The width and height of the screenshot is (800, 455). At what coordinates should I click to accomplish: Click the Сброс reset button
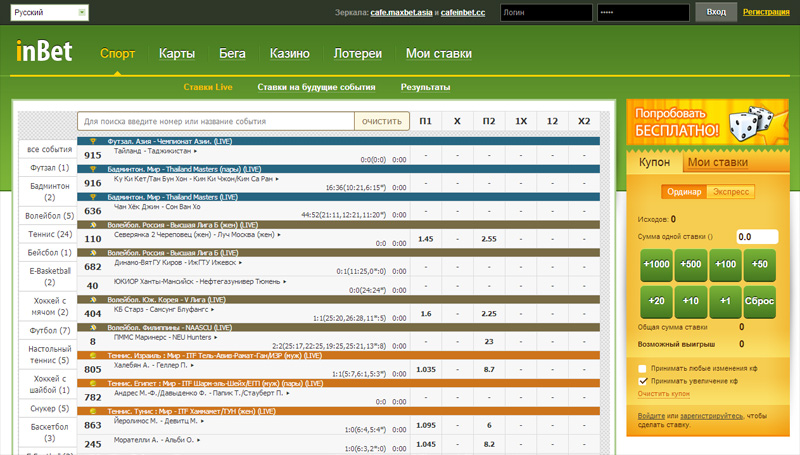pos(760,301)
